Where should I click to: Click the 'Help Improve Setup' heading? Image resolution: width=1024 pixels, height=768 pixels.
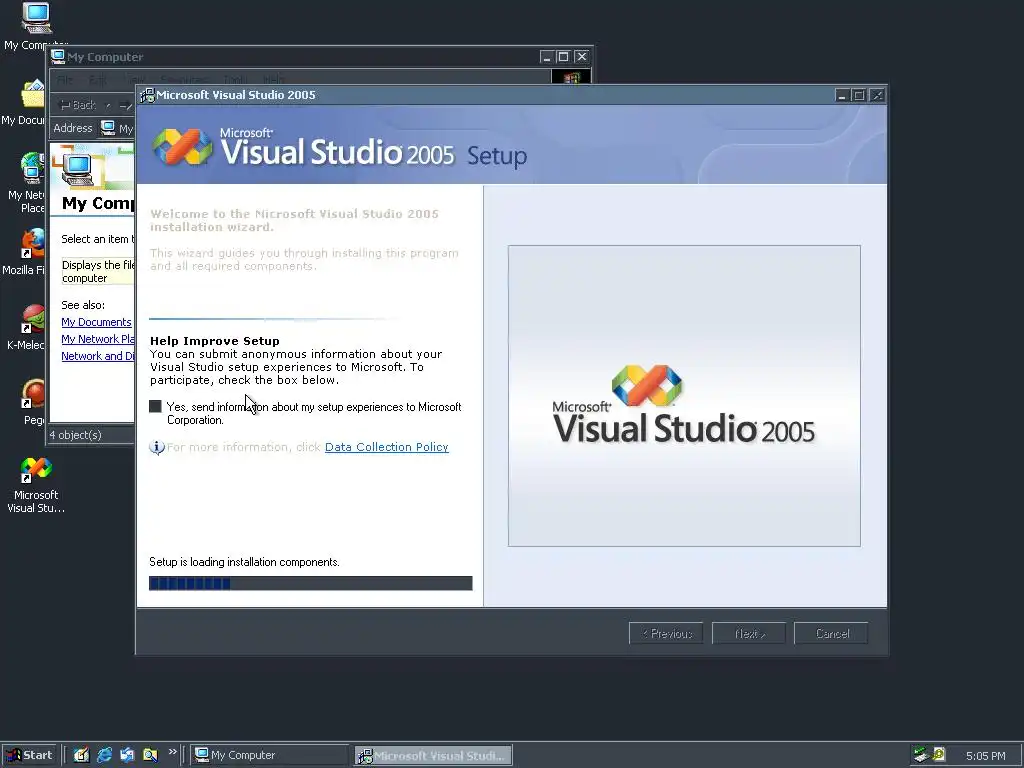point(215,341)
